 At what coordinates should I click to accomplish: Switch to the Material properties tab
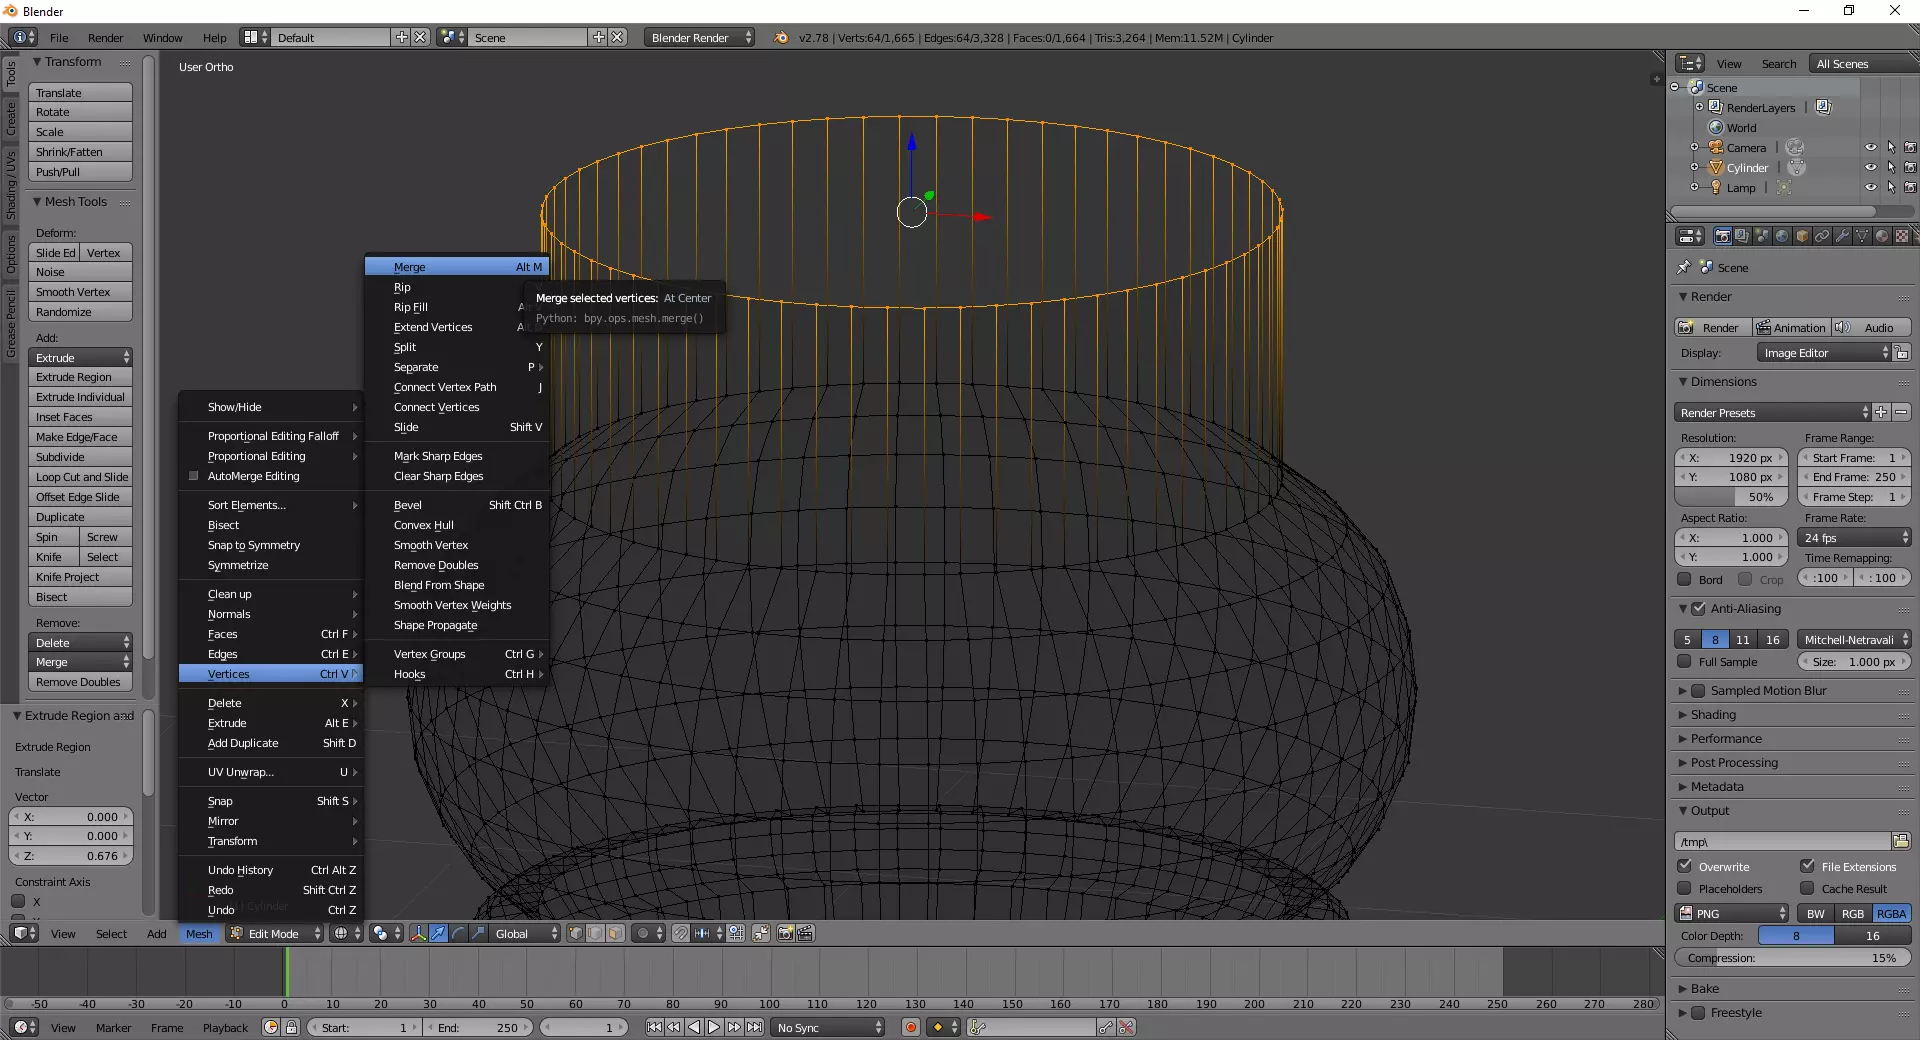pos(1882,236)
